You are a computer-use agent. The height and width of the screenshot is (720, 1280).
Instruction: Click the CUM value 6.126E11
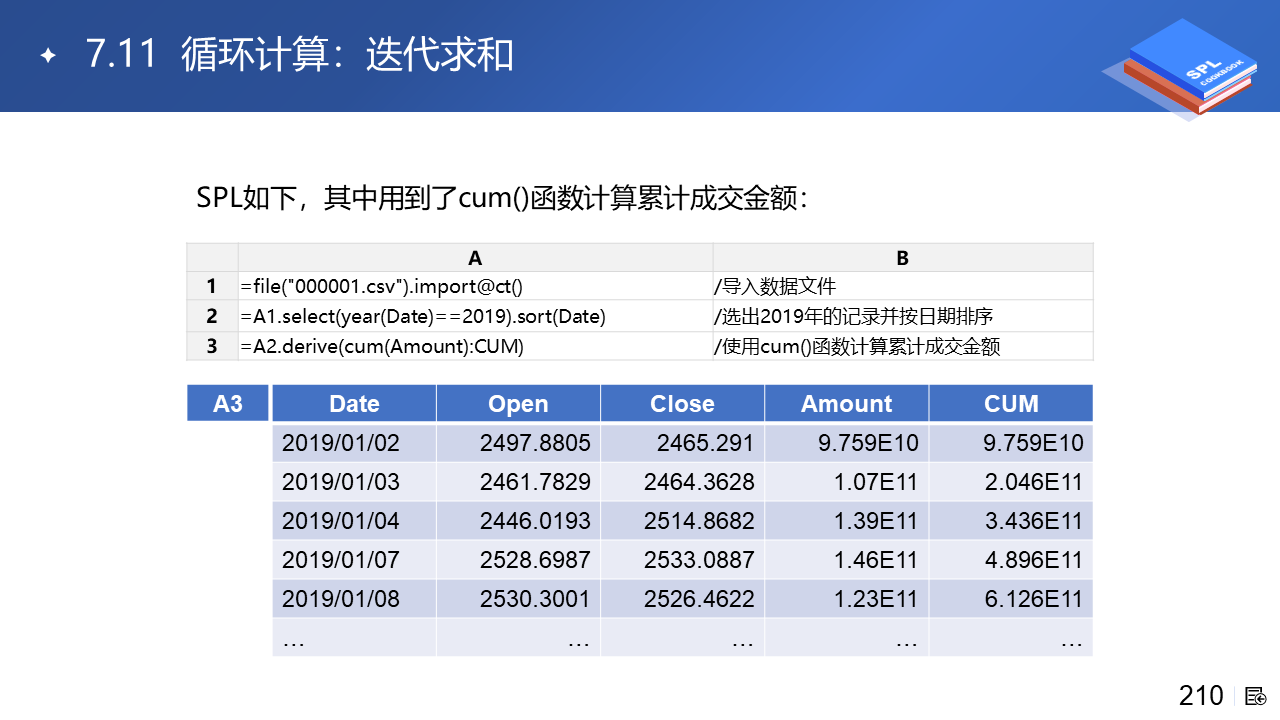coord(1033,599)
